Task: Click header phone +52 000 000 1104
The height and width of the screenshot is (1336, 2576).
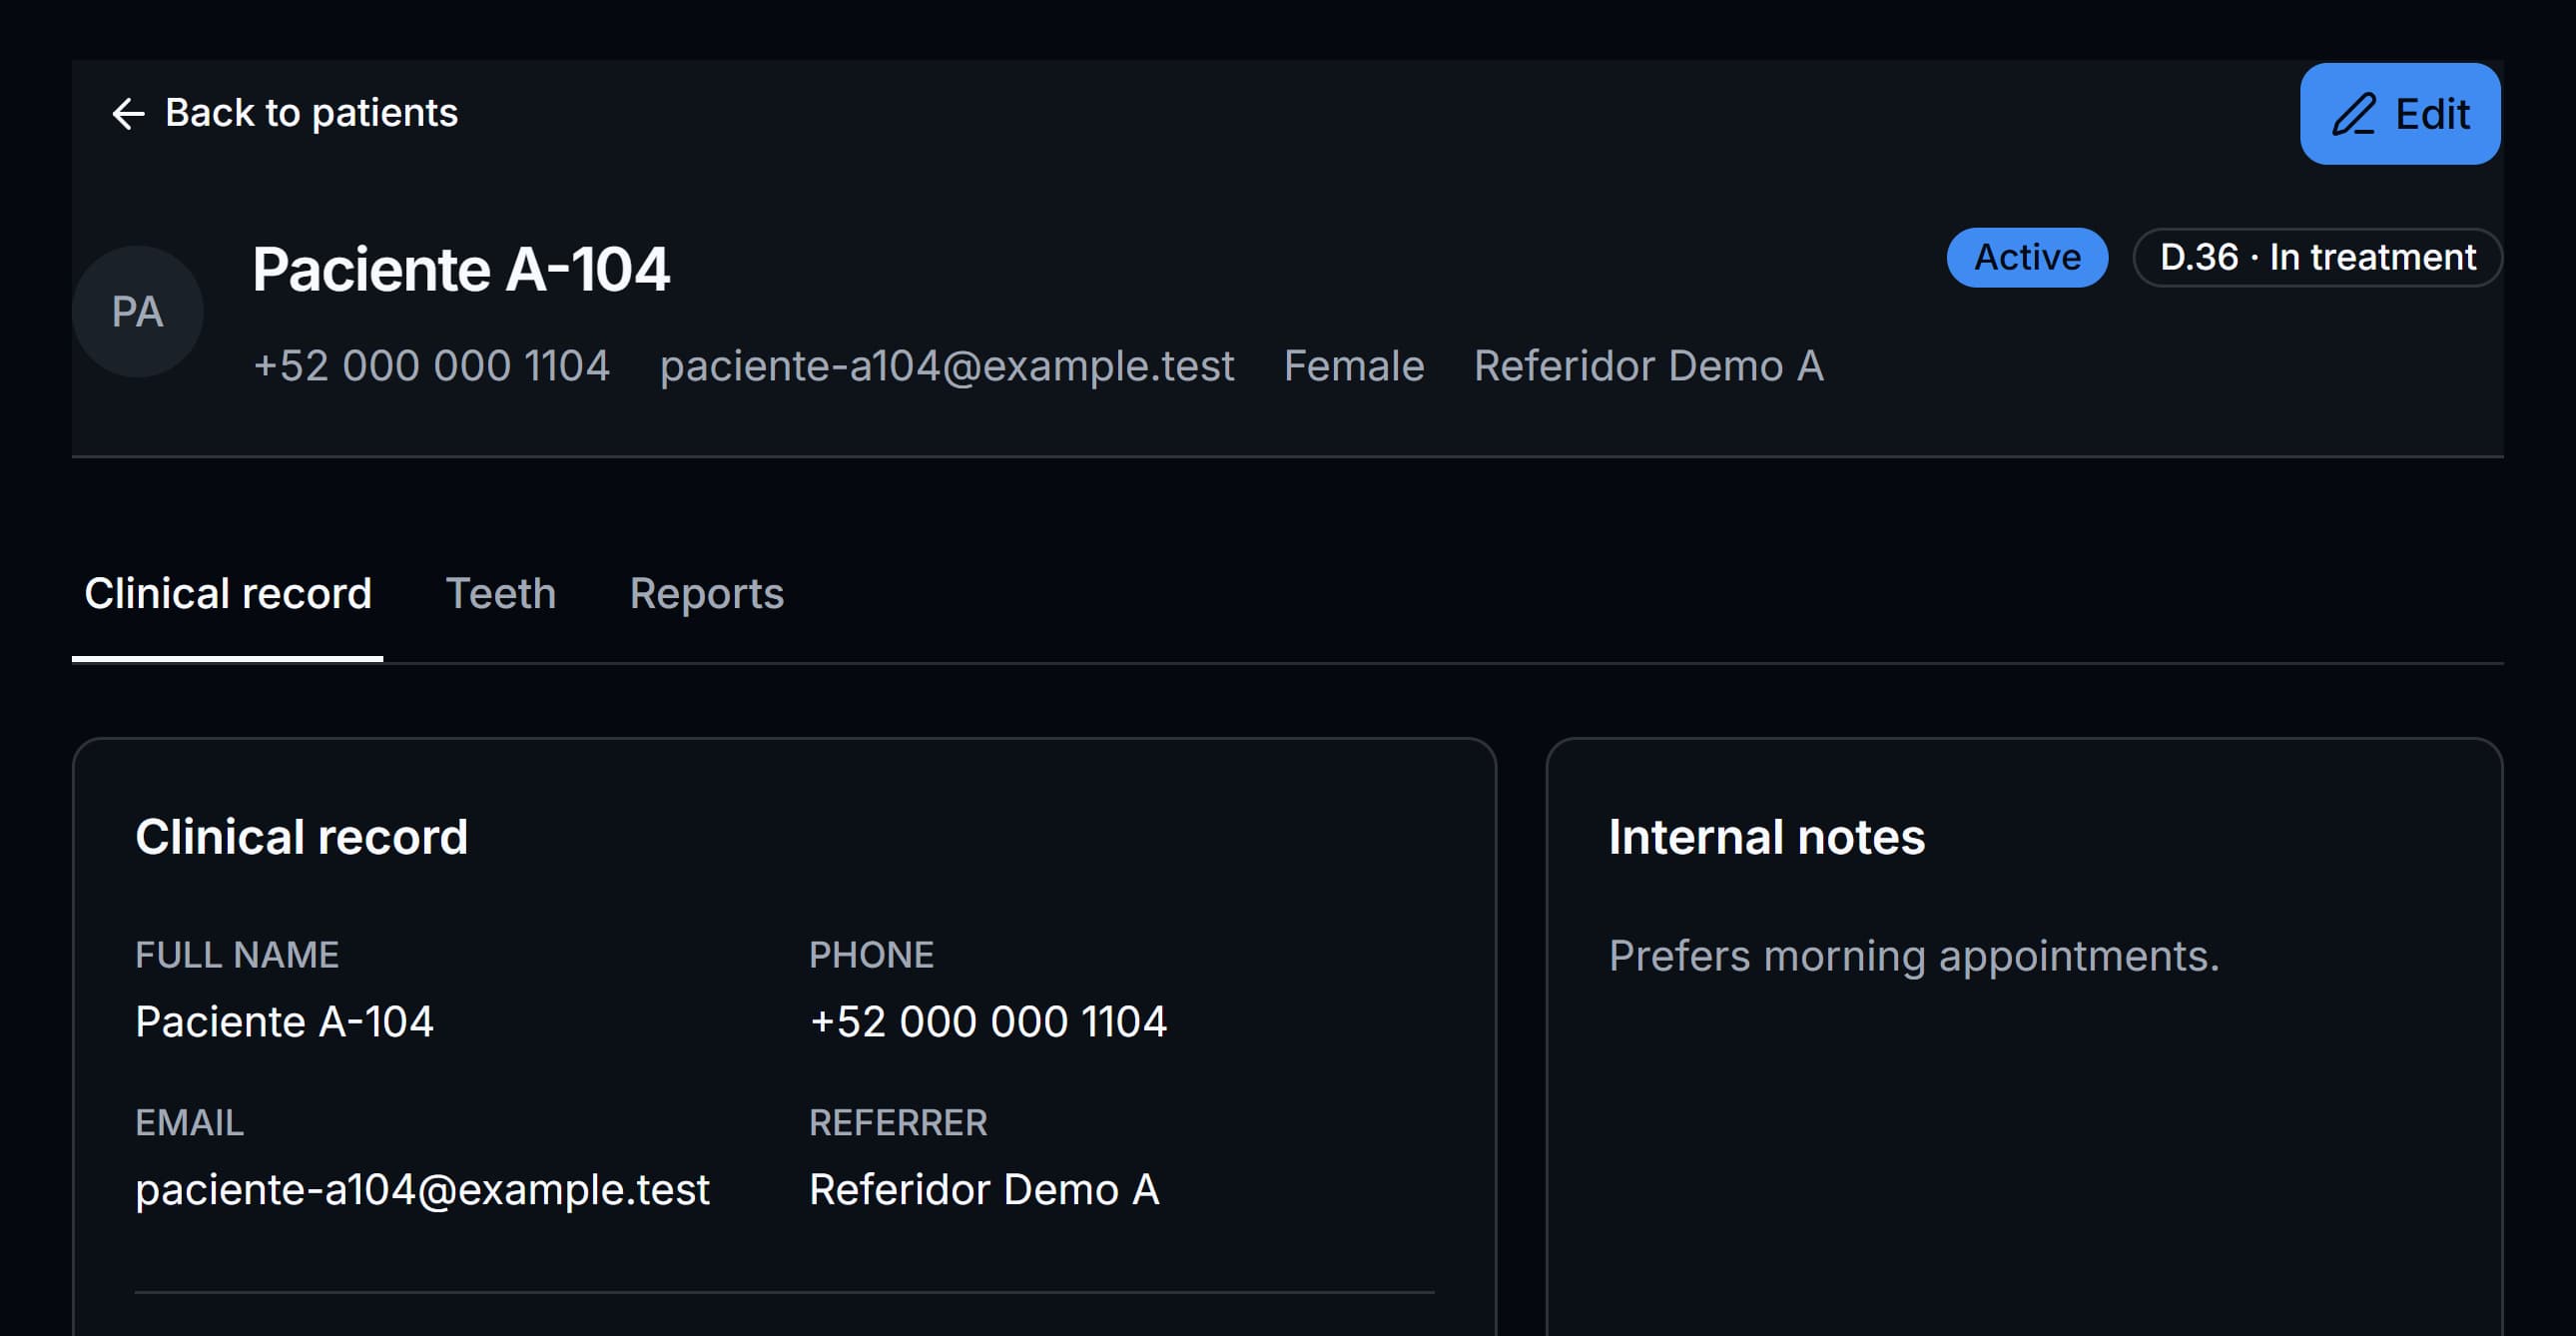Action: click(x=431, y=366)
